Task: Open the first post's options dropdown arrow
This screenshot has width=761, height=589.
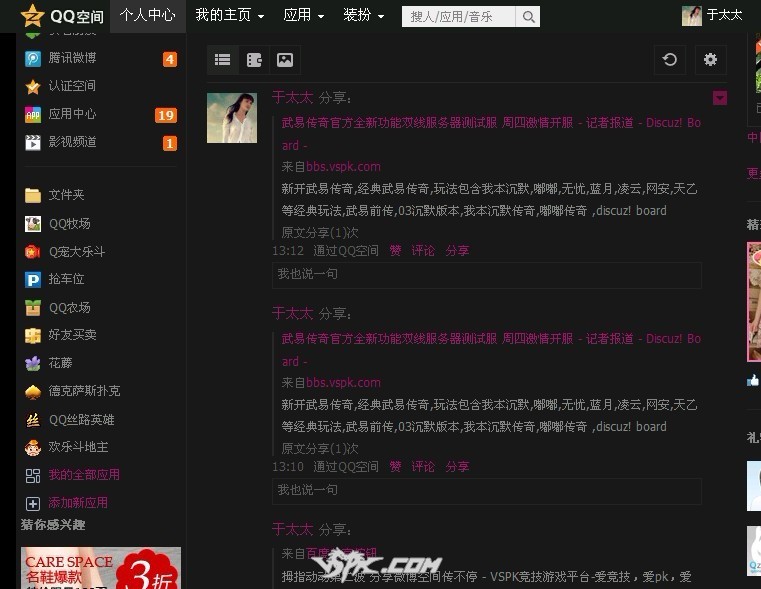Action: (x=720, y=98)
